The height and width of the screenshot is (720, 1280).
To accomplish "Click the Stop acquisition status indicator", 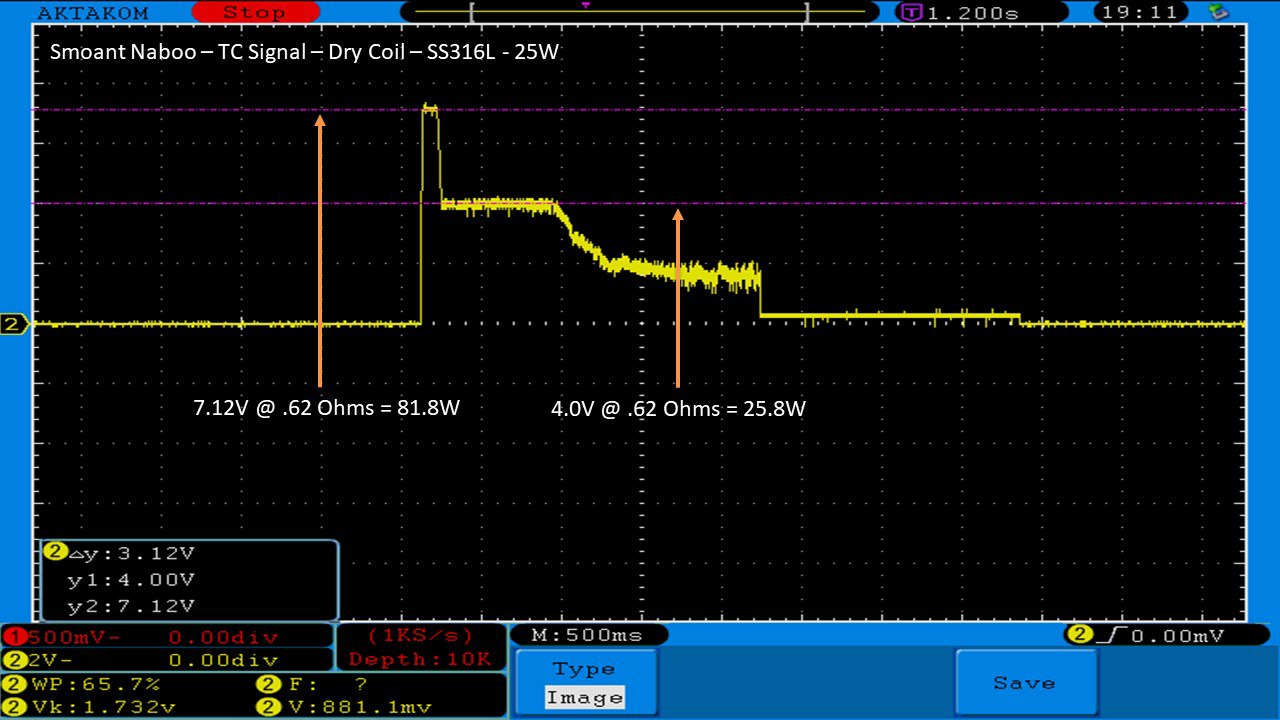I will click(x=254, y=13).
